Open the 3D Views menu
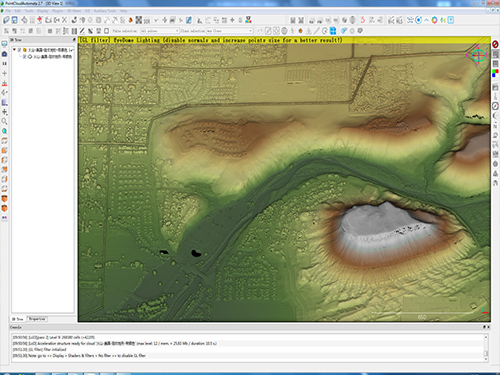 tap(74, 11)
